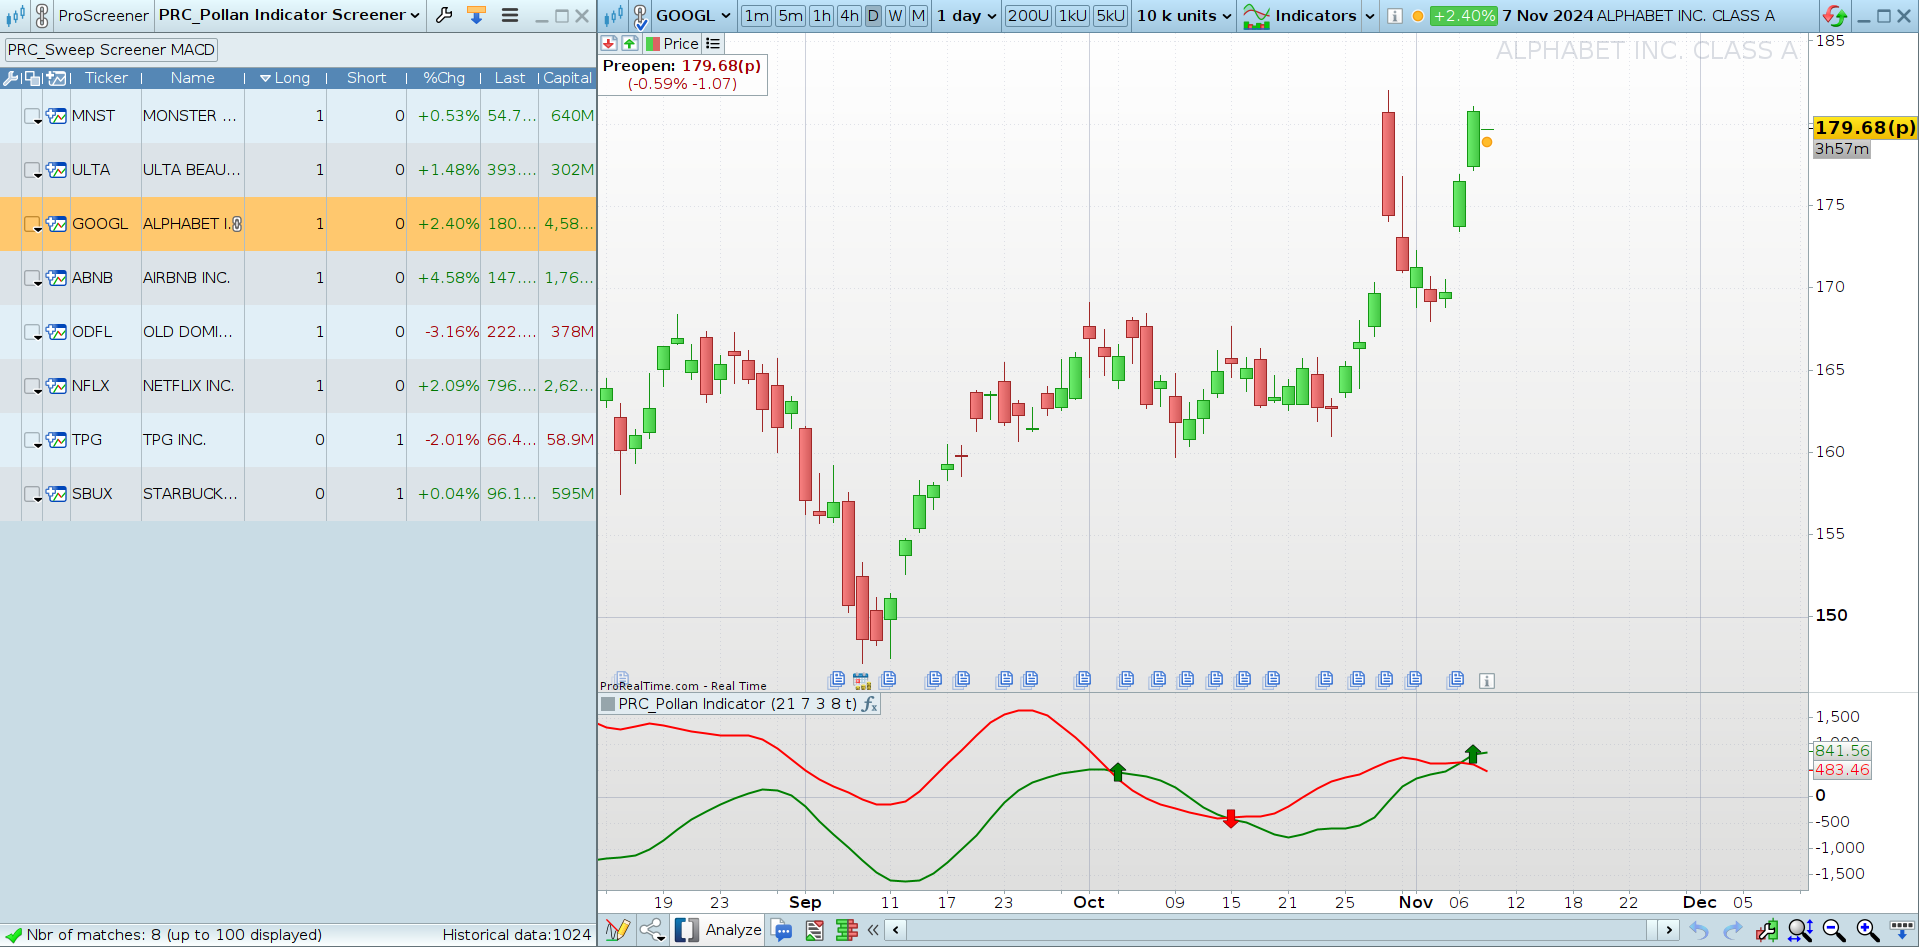Tick the ABNB row checkbox
Image resolution: width=1919 pixels, height=947 pixels.
click(32, 278)
